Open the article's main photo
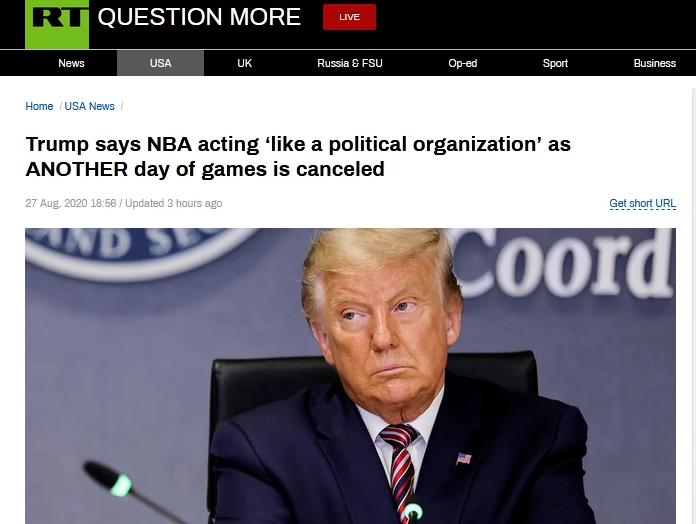Image resolution: width=696 pixels, height=524 pixels. (x=350, y=376)
